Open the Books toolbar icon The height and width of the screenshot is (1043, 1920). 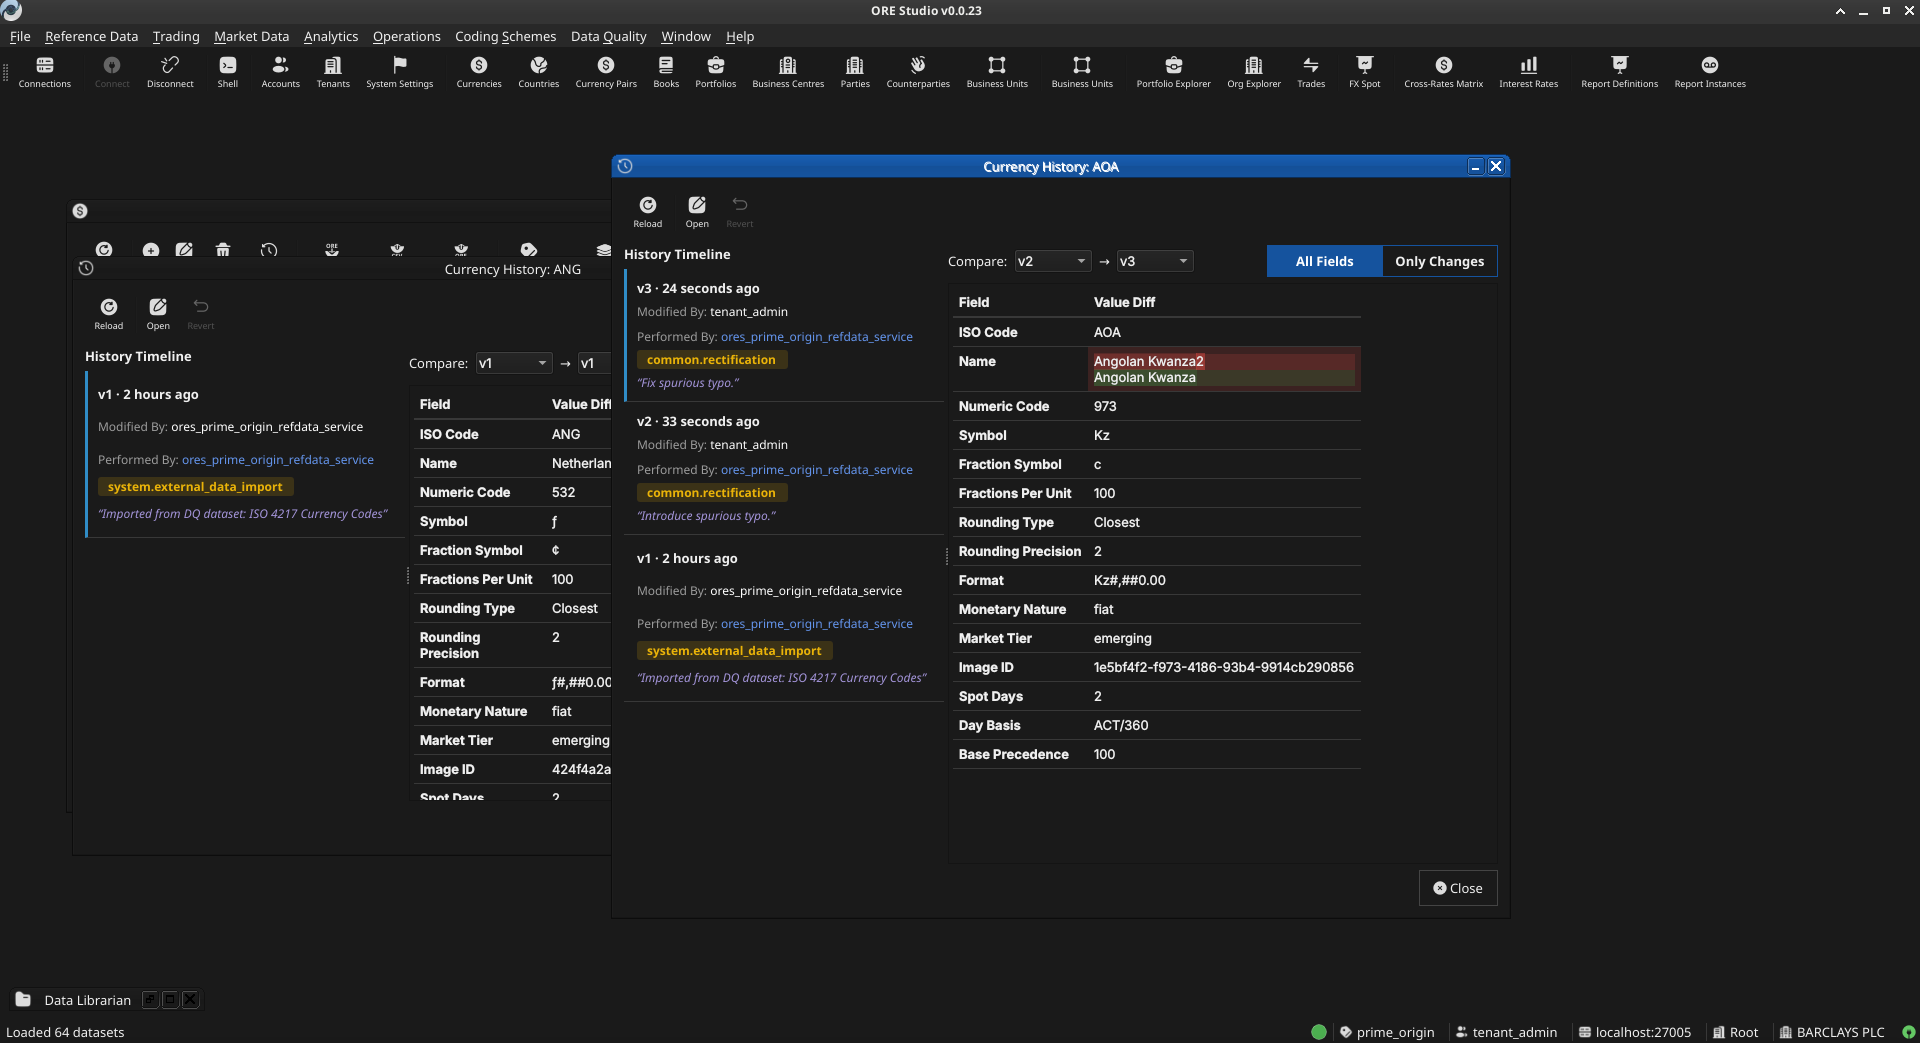tap(666, 72)
